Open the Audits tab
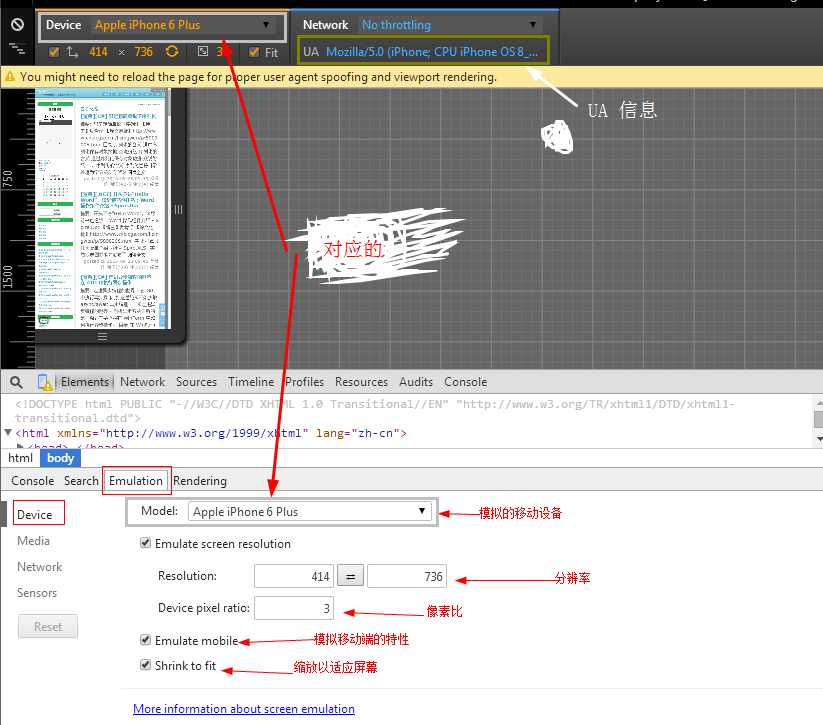Viewport: 823px width, 725px height. click(x=416, y=382)
